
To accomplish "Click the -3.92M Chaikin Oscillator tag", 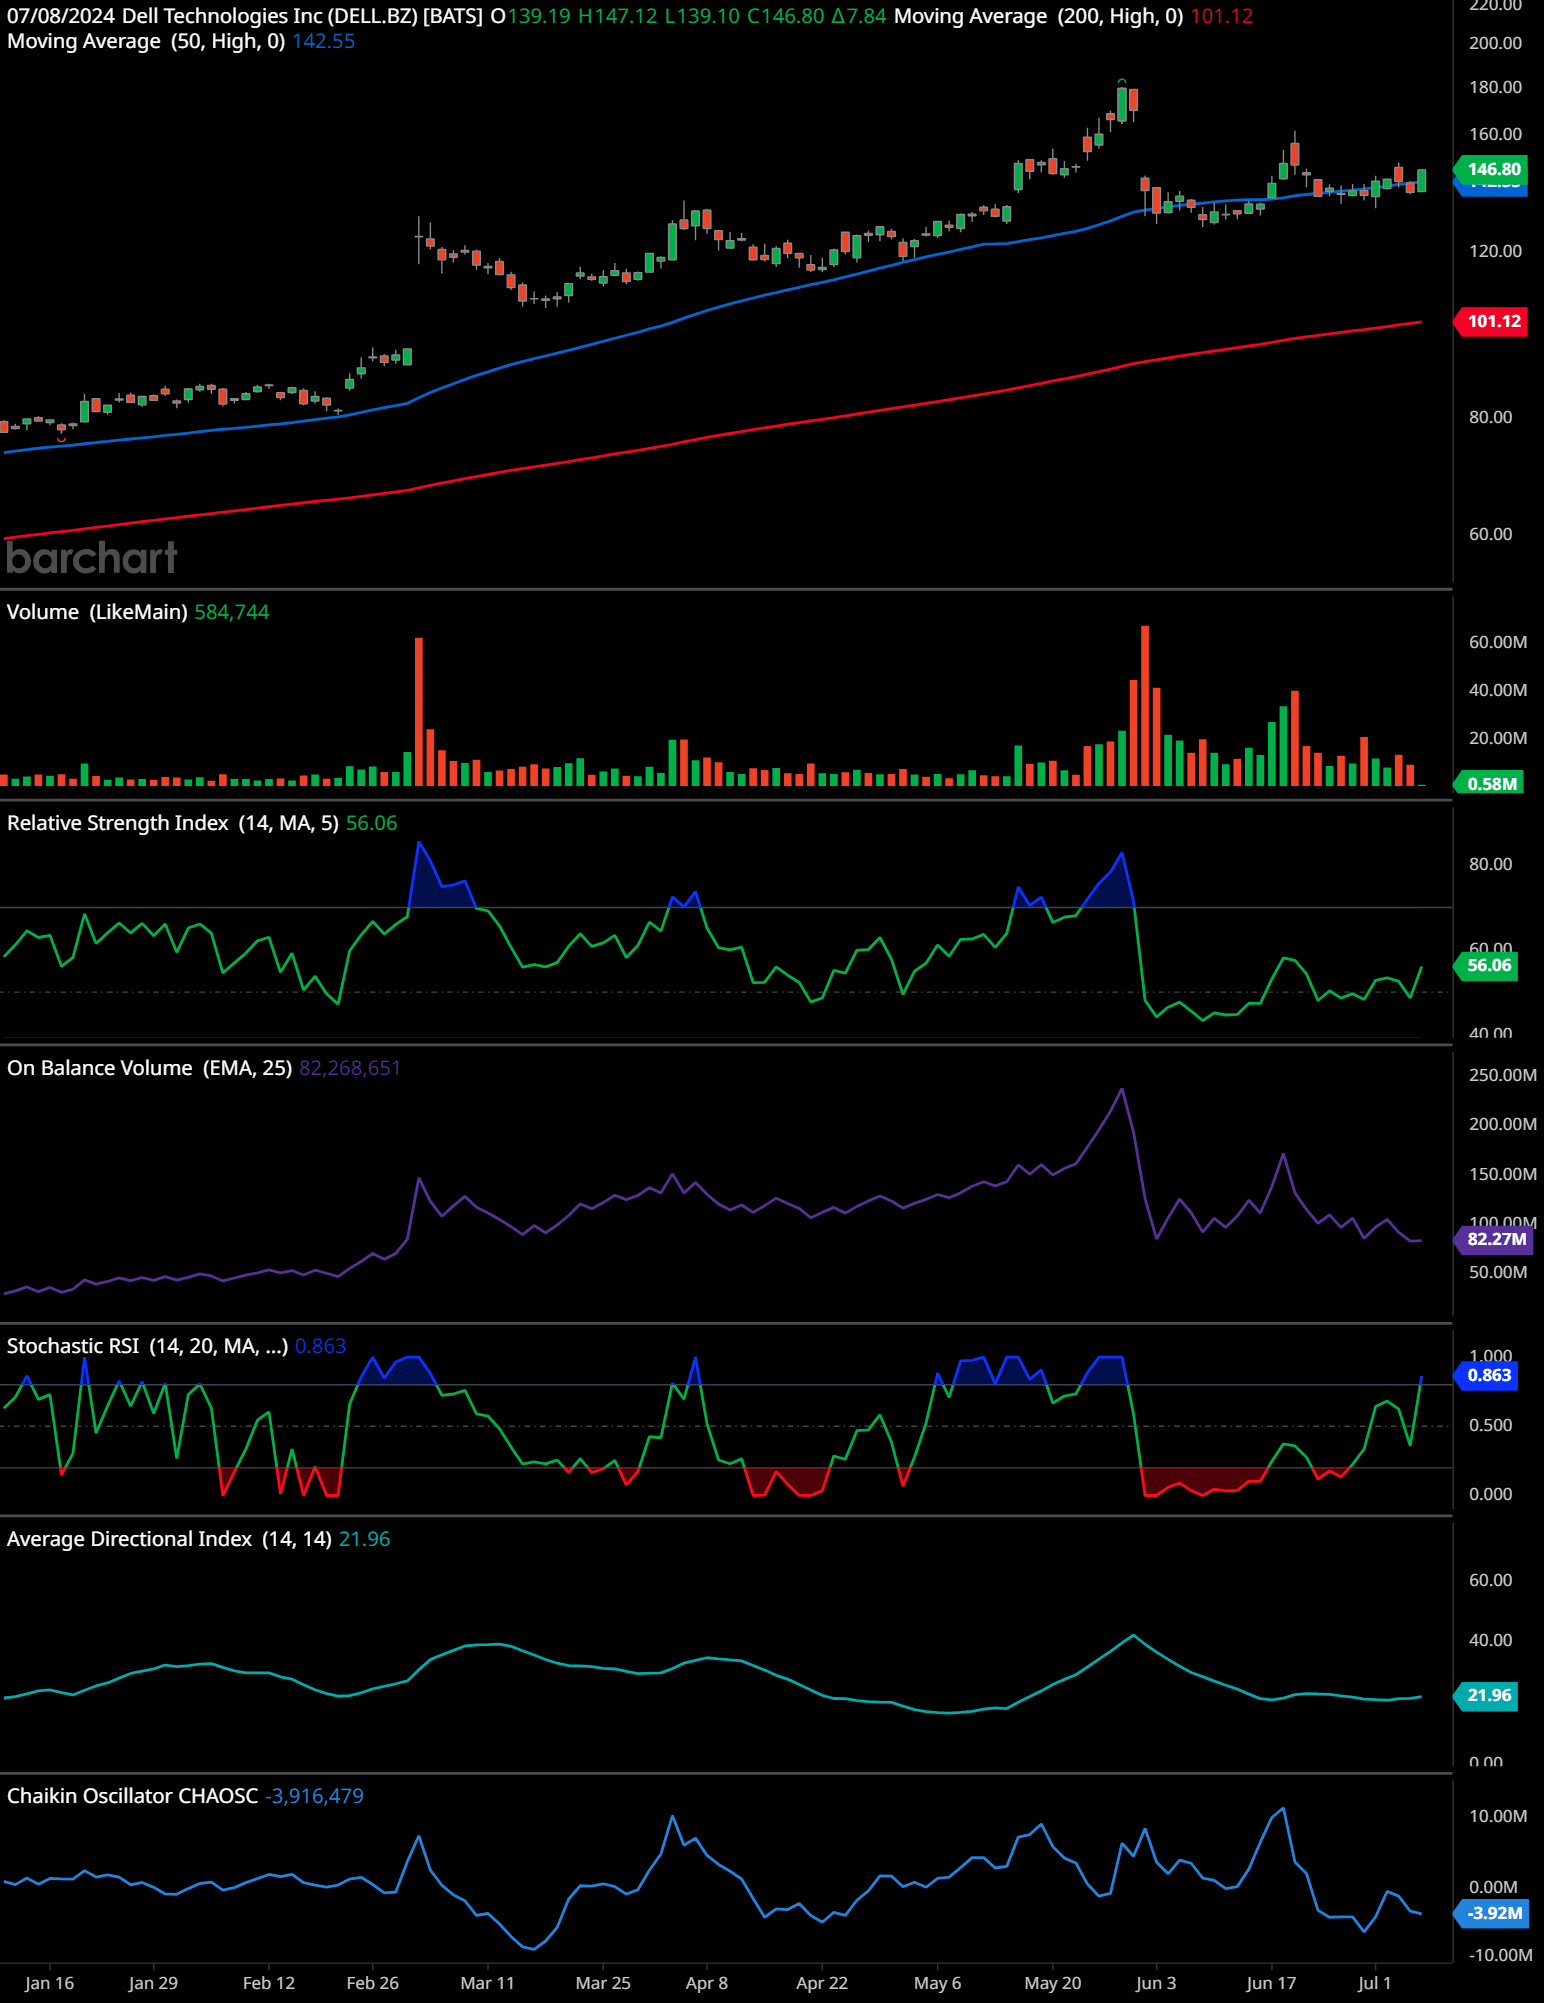I will (1493, 1913).
